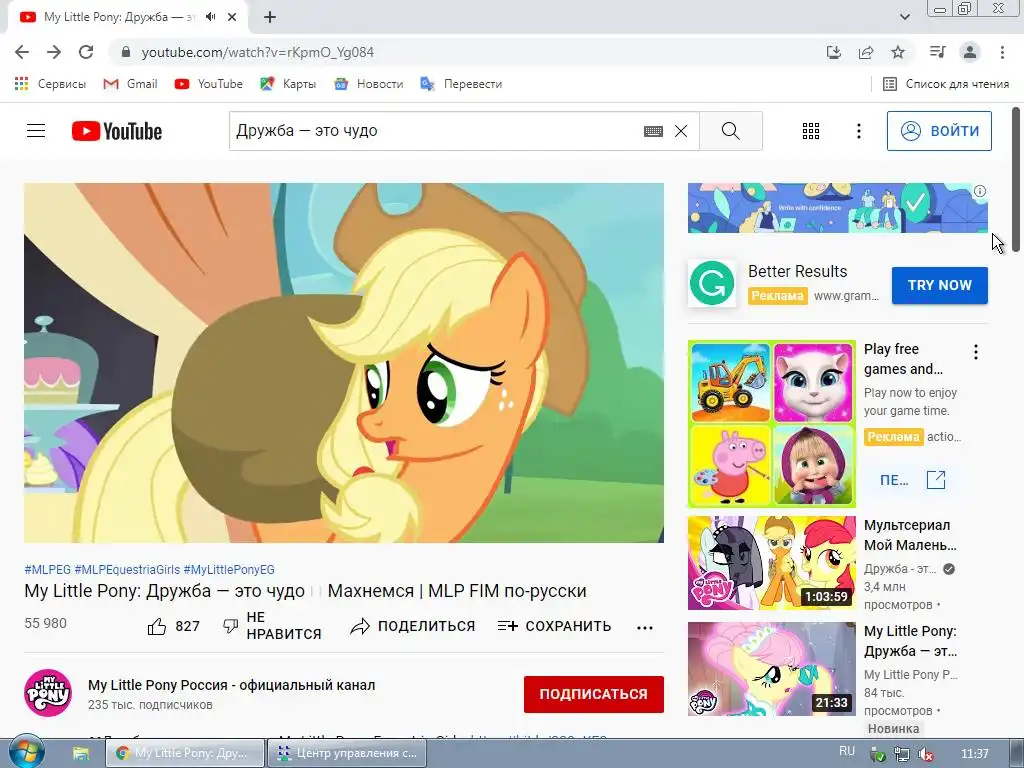Open a new browser tab
This screenshot has height=768, width=1024.
point(270,17)
